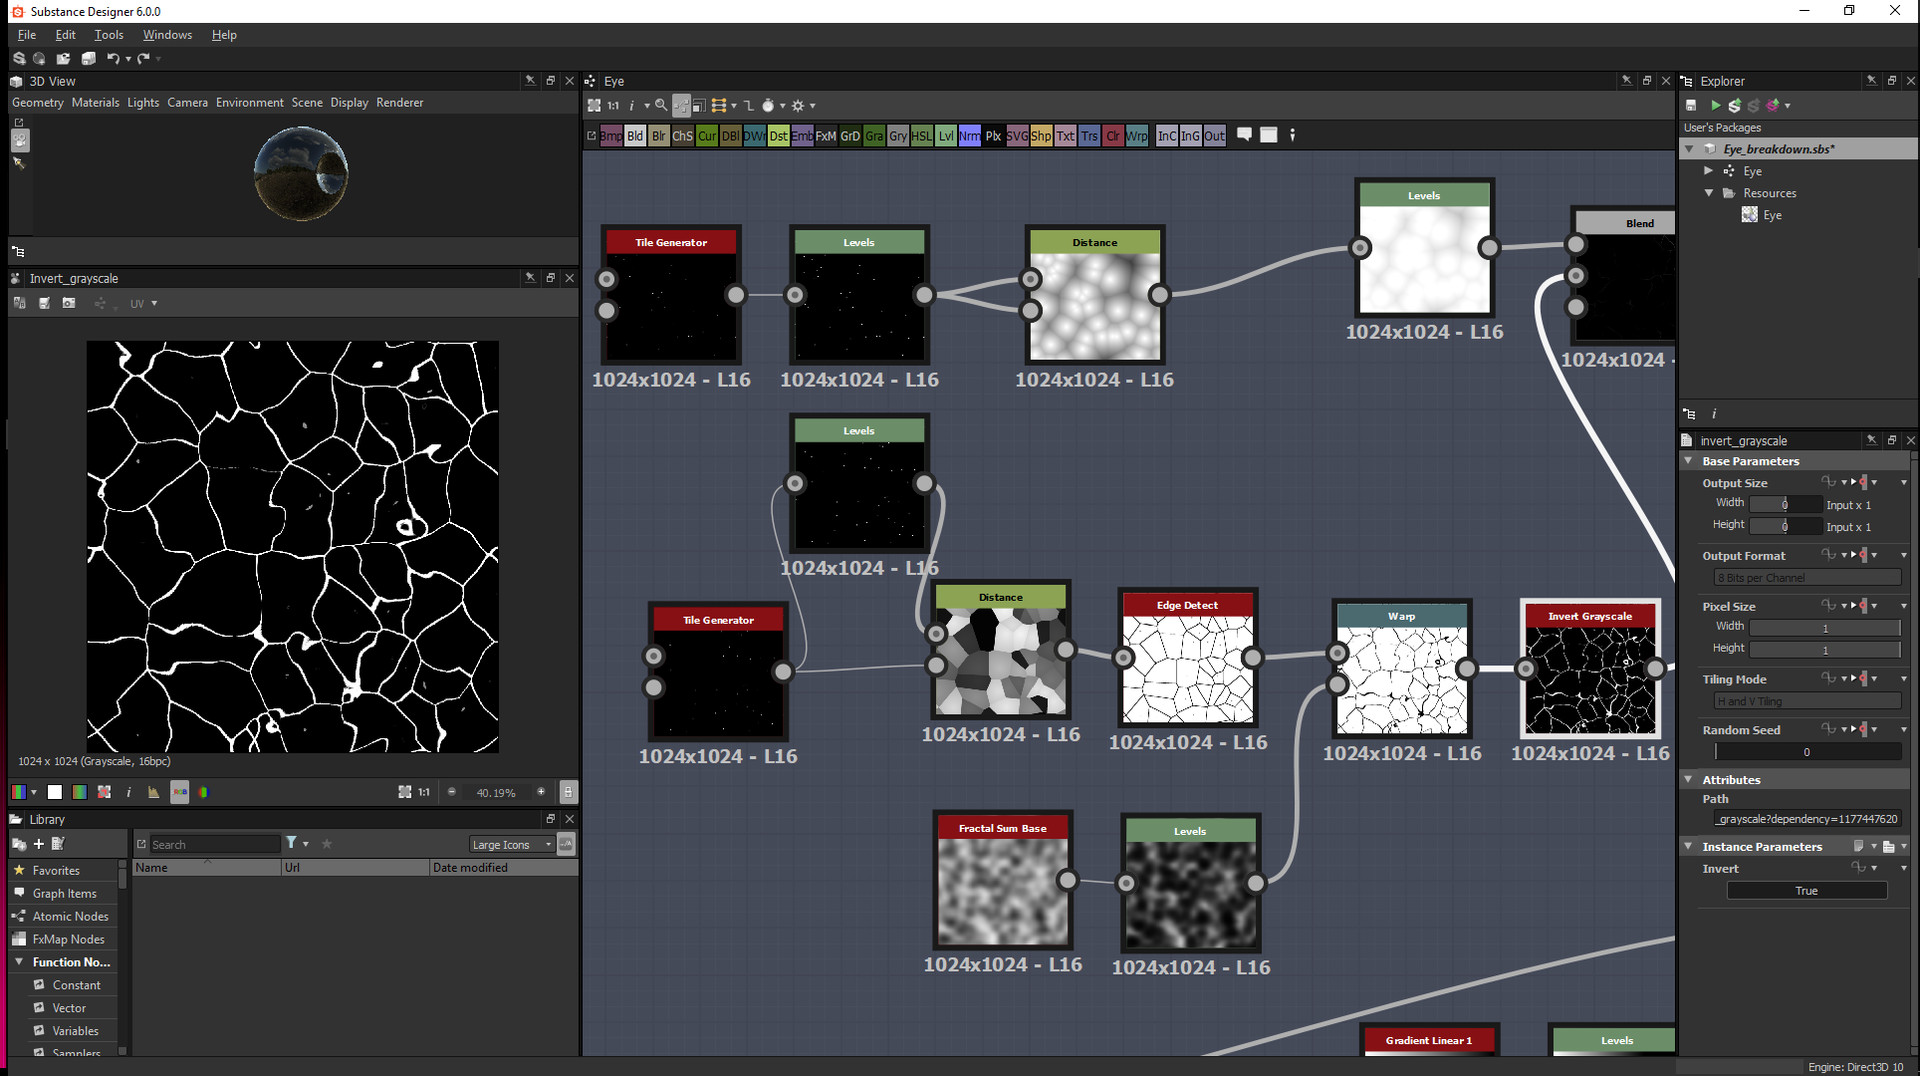Expand the Eye graph in Explorer
Image resolution: width=1920 pixels, height=1076 pixels.
click(1709, 171)
